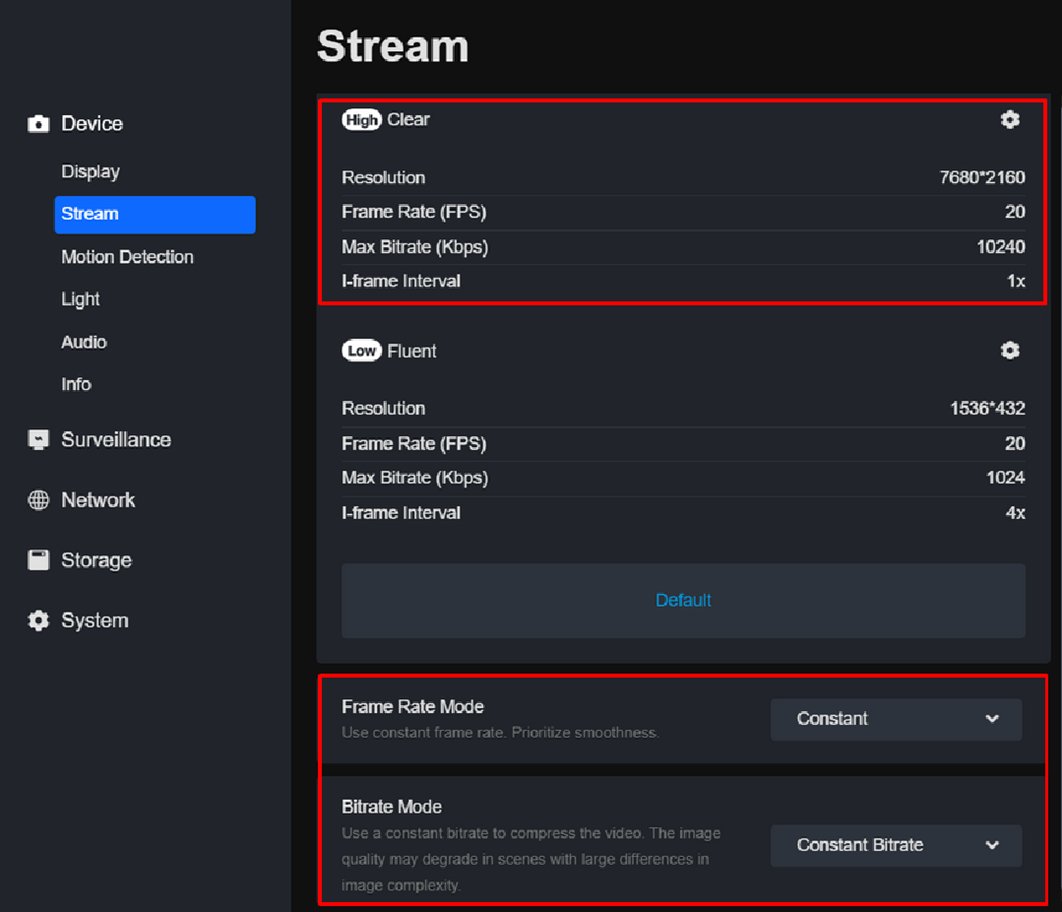Viewport: 1062px width, 912px height.
Task: Click the Fluent stream Max Bitrate value 1024
Action: [1005, 477]
